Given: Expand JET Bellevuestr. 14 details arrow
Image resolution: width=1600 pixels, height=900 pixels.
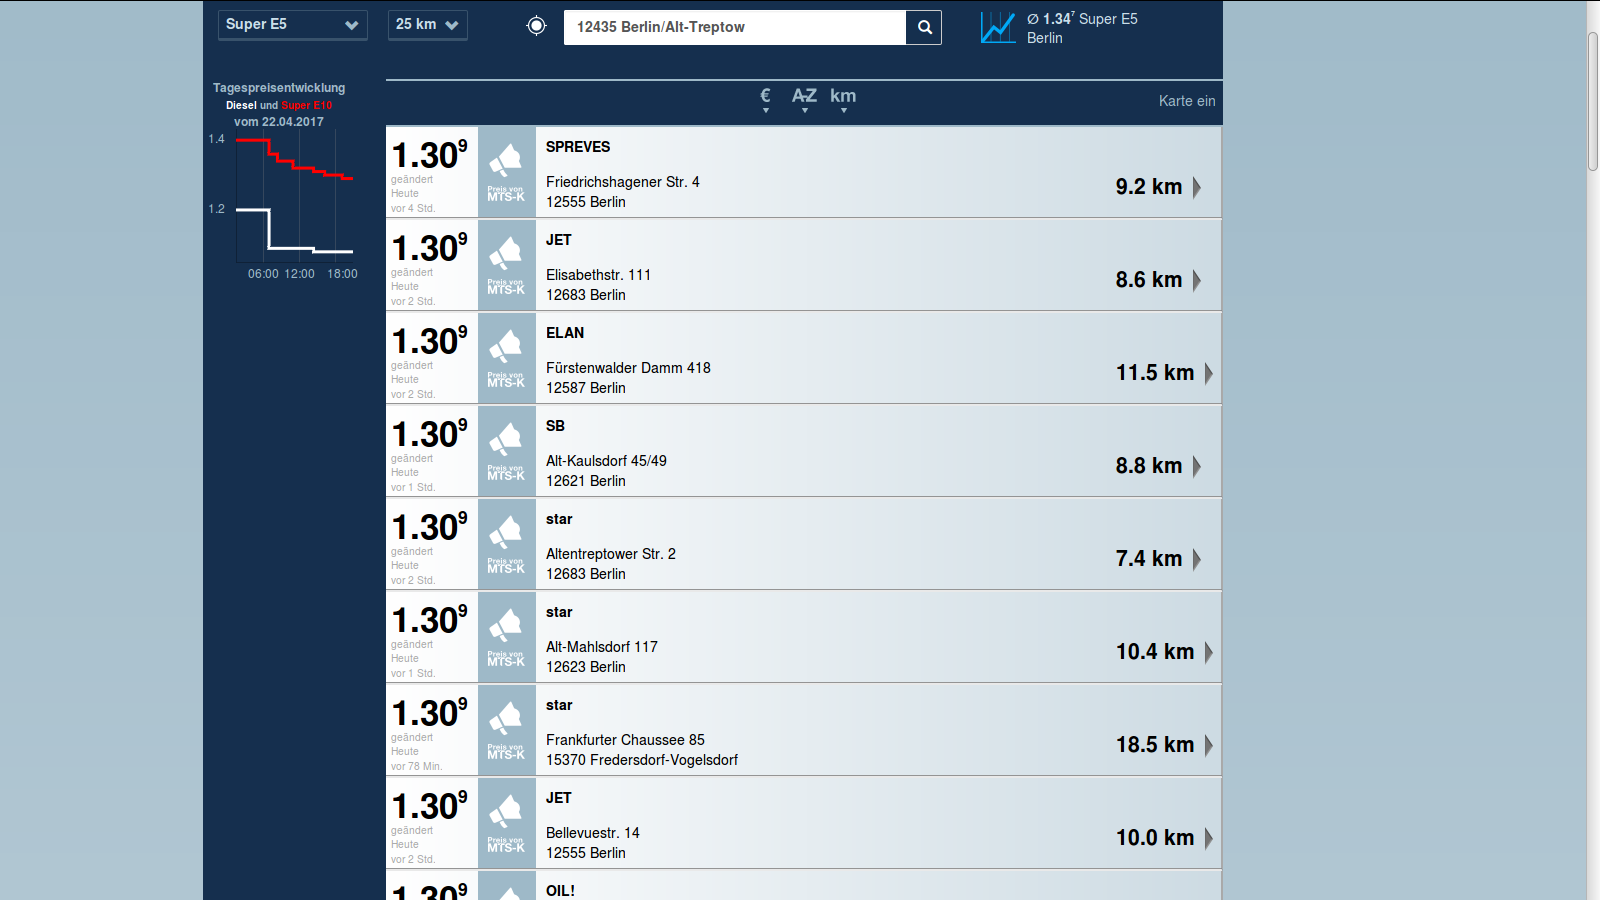Looking at the screenshot, I should (x=1209, y=838).
